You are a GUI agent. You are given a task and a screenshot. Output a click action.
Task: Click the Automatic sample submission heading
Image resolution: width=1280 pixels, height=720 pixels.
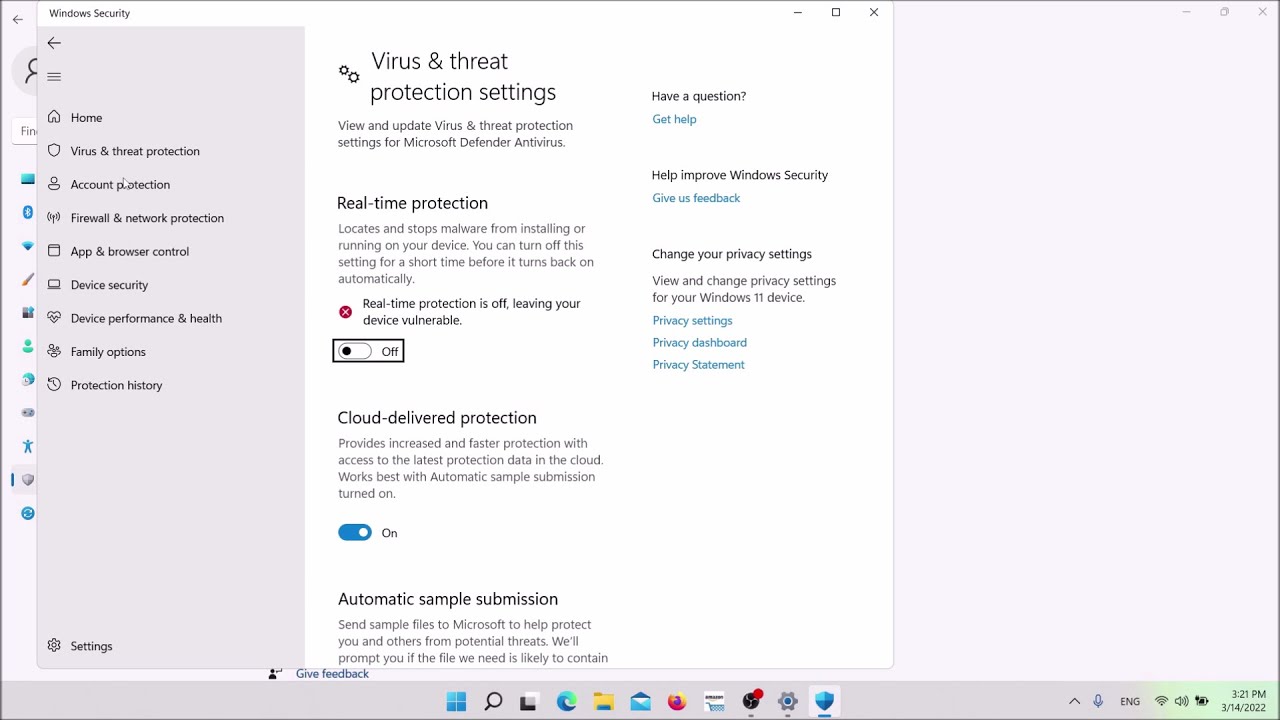click(448, 599)
